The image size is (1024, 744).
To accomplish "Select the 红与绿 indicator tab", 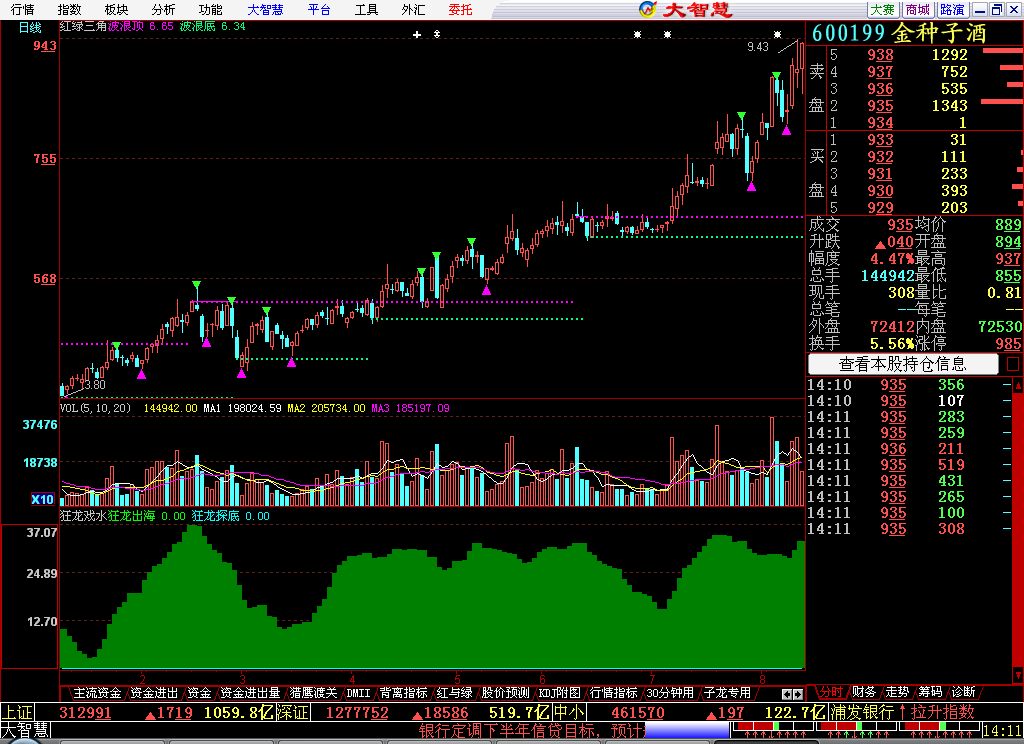I will (x=454, y=693).
